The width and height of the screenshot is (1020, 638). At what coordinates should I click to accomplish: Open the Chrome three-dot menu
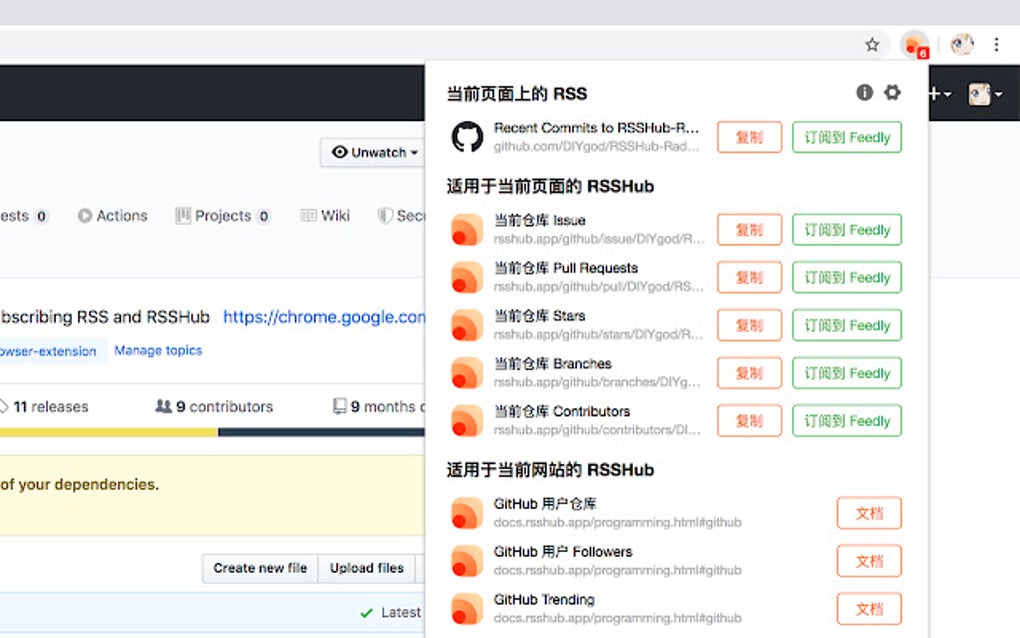[x=996, y=44]
